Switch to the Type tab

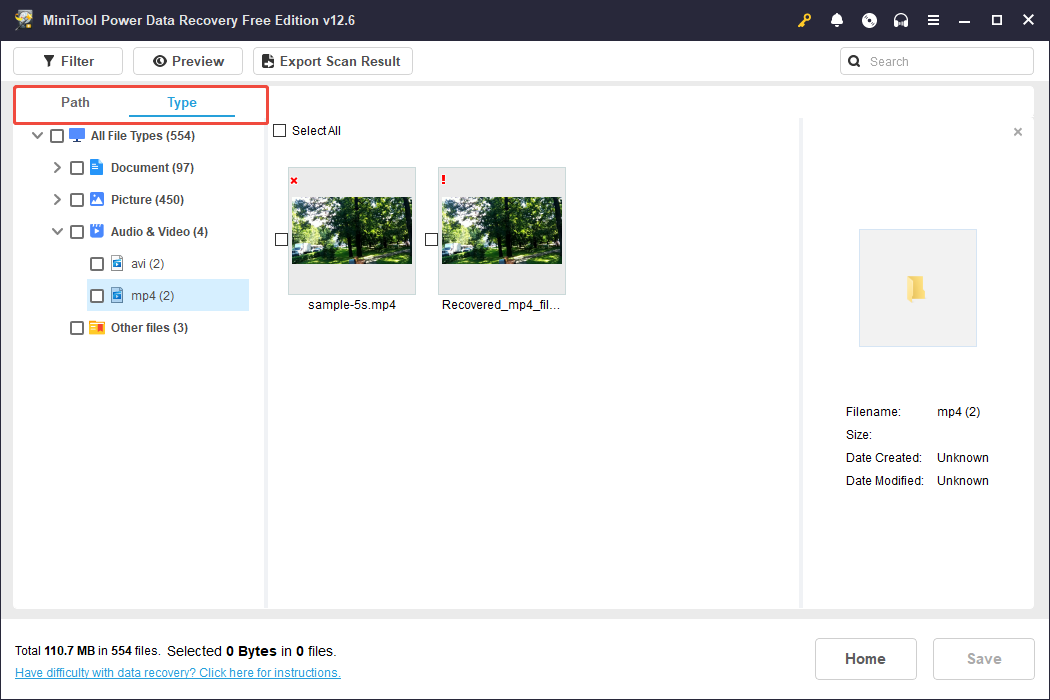point(181,102)
